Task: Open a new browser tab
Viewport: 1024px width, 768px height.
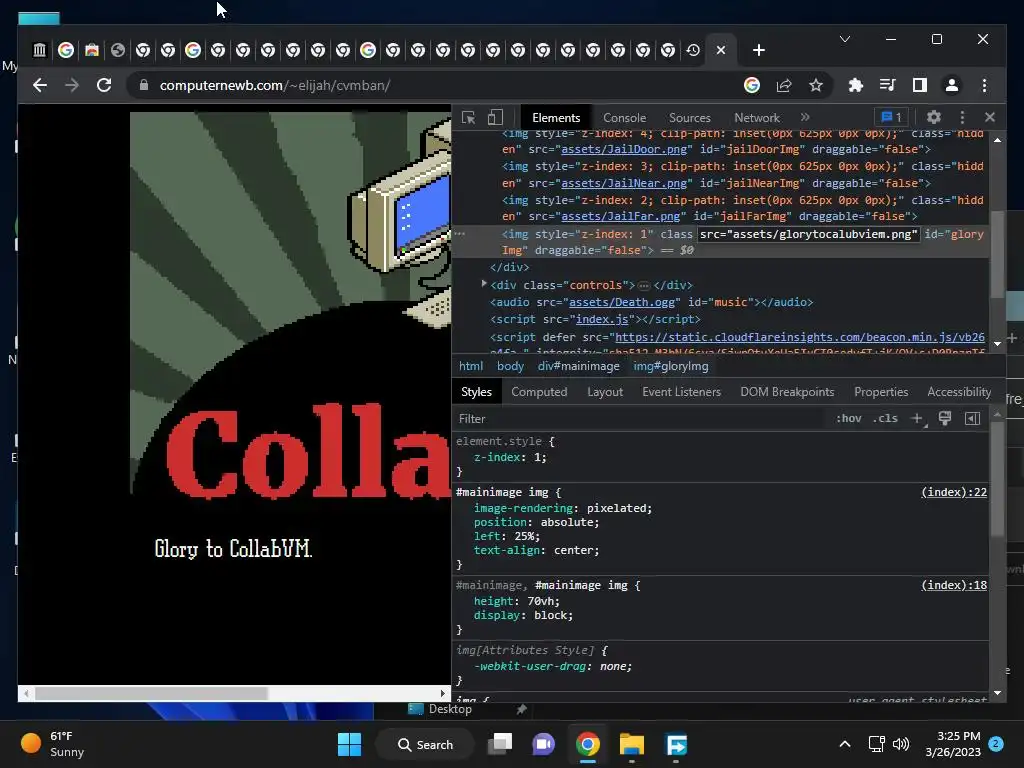Action: coord(758,50)
